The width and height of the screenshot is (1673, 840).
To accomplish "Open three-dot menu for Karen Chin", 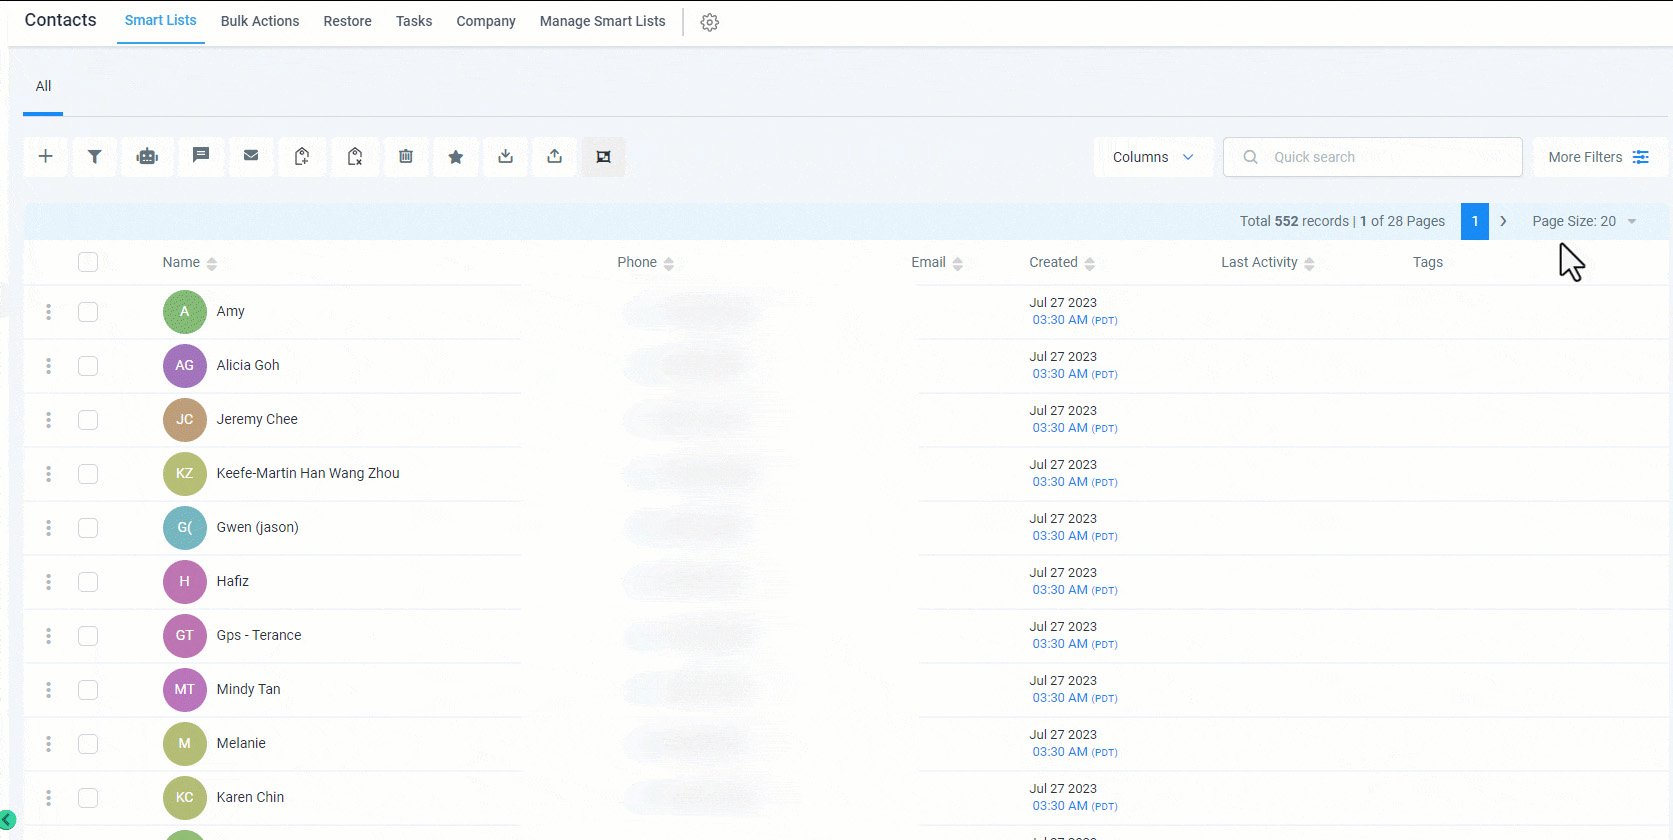I will [x=48, y=798].
